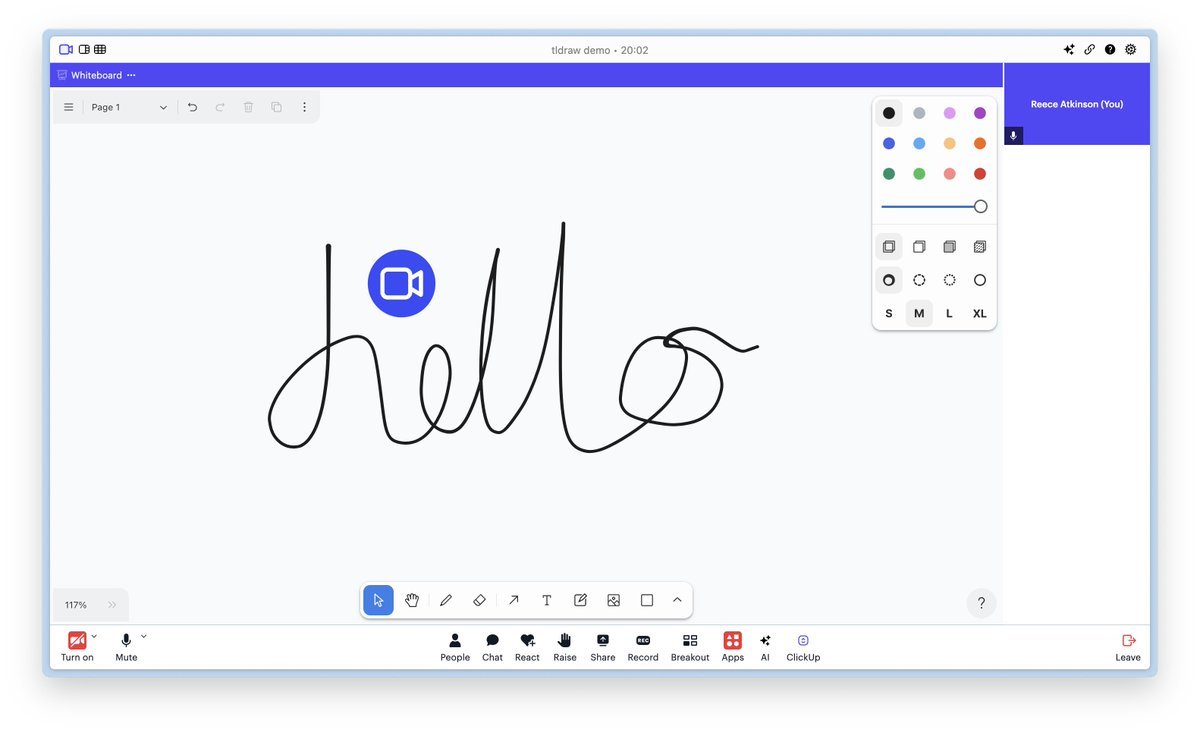Activate the Hand pan tool
The image size is (1200, 733).
(x=412, y=600)
